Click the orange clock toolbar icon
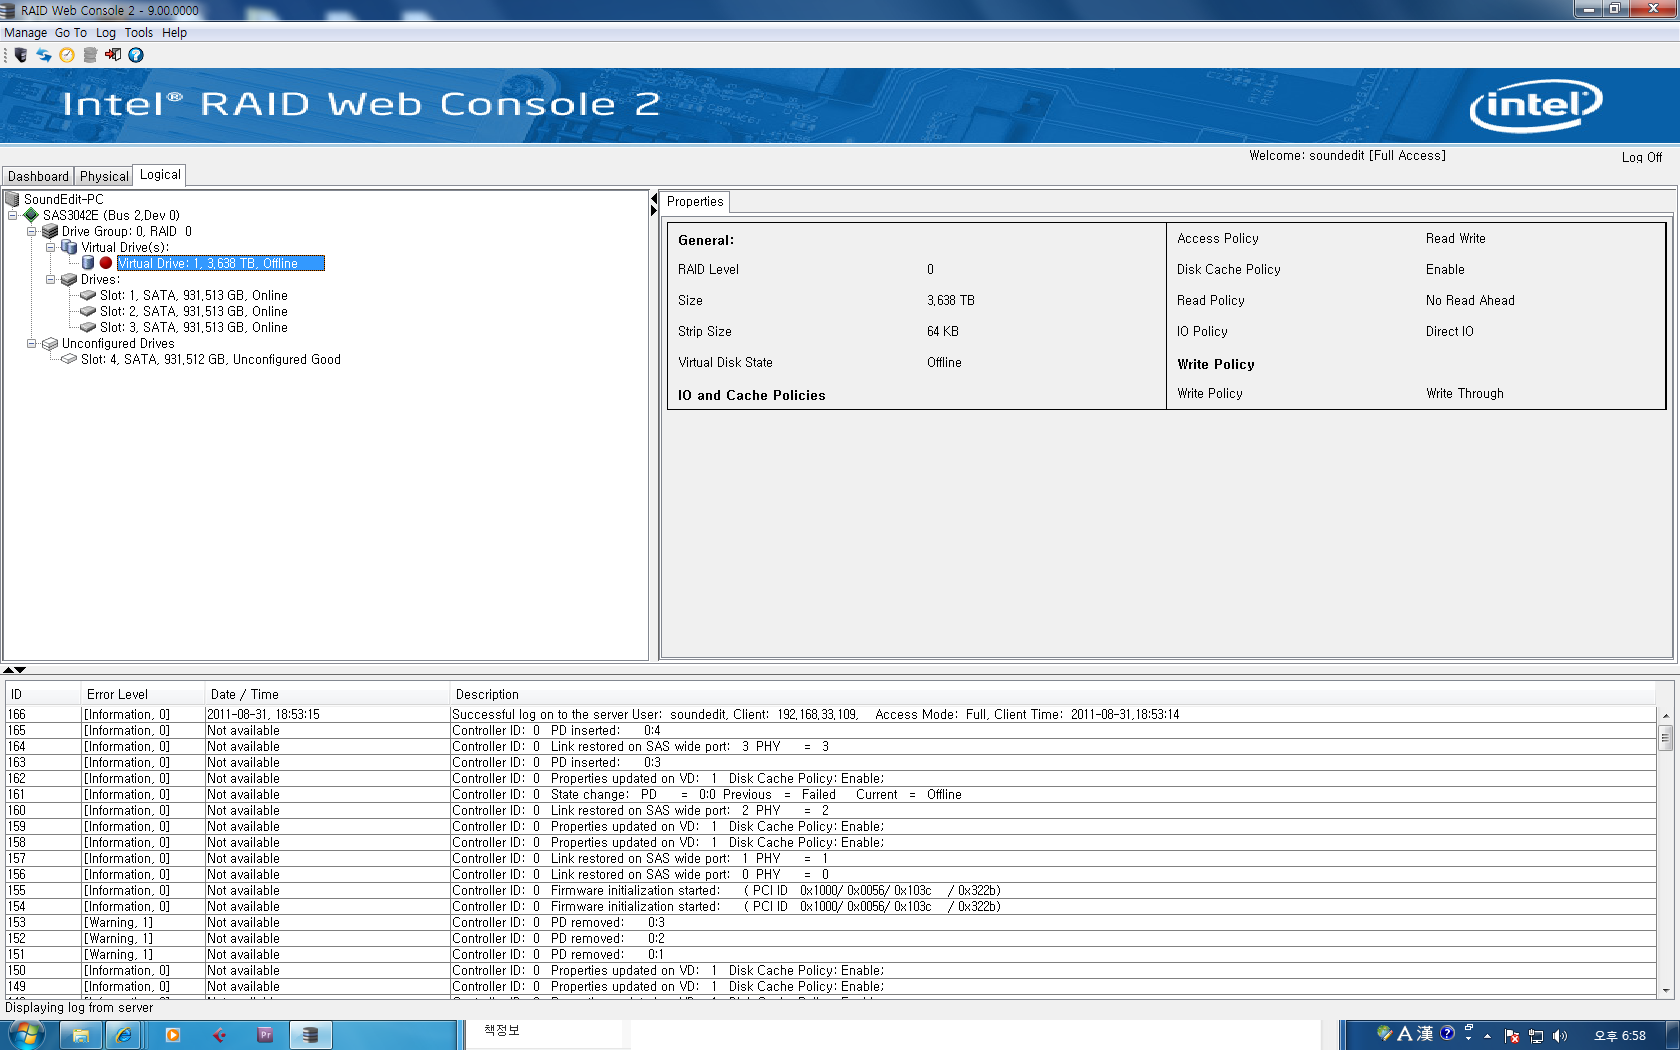Screen dimensions: 1680x1050 [x=67, y=55]
